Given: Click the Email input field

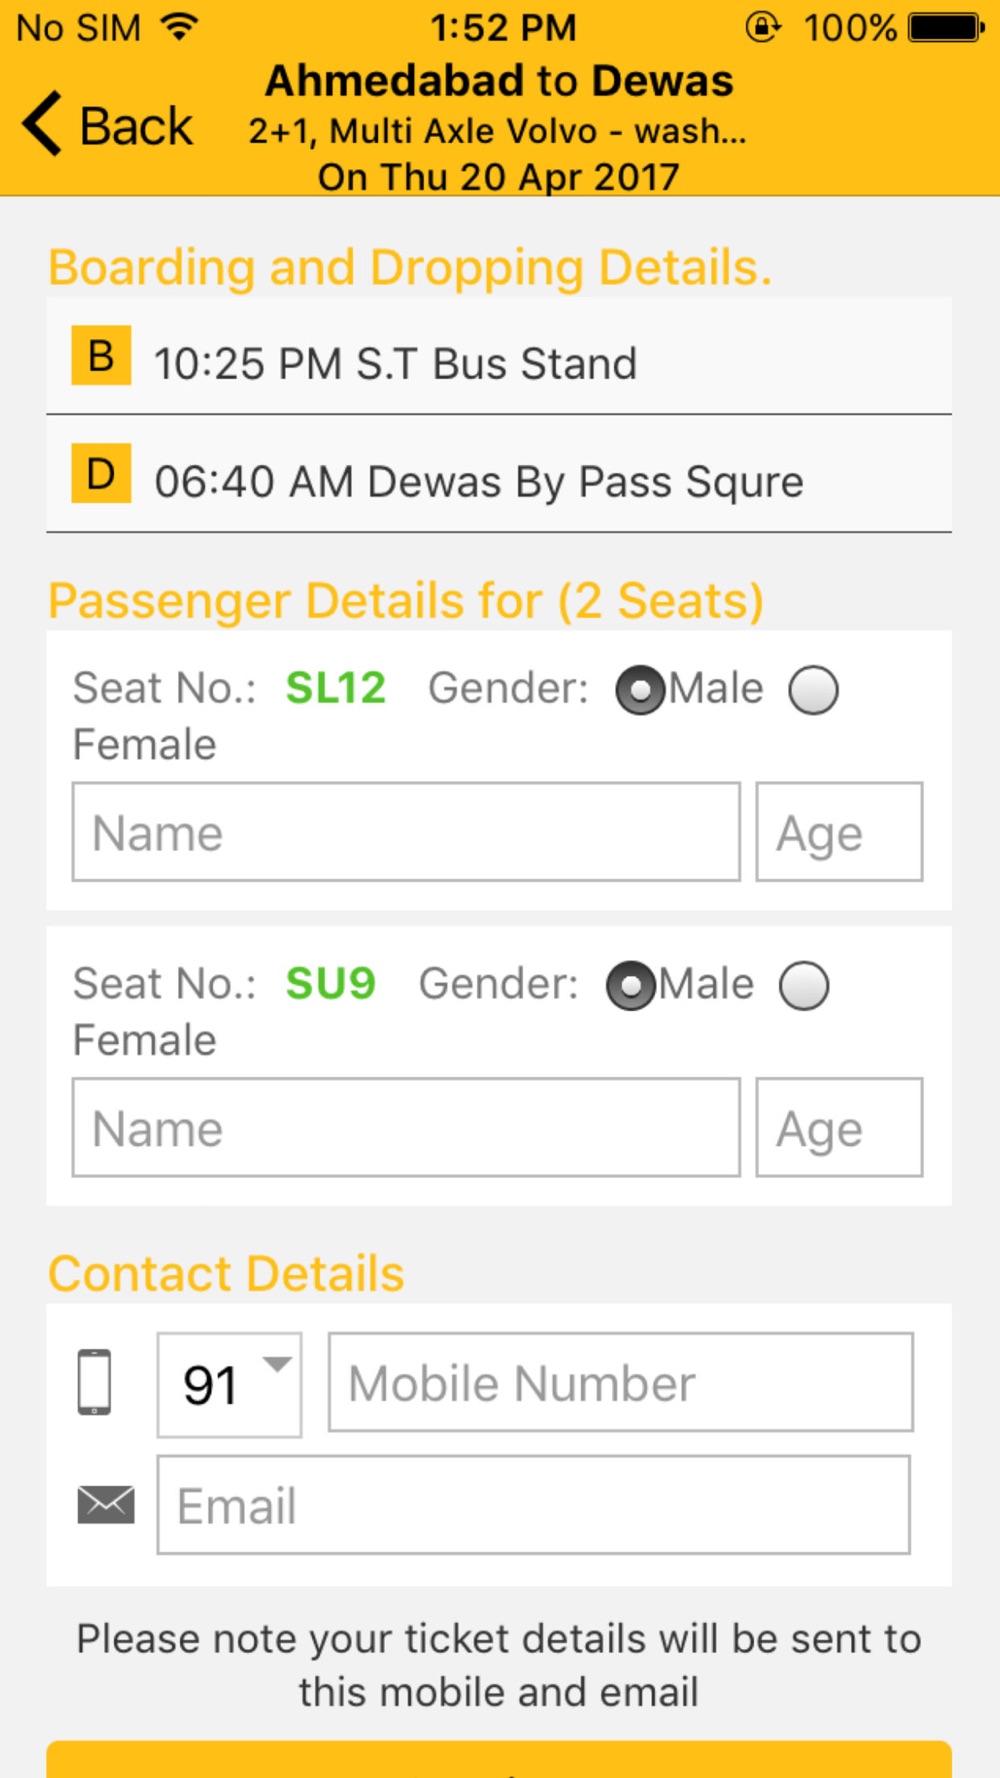Looking at the screenshot, I should tap(533, 1505).
